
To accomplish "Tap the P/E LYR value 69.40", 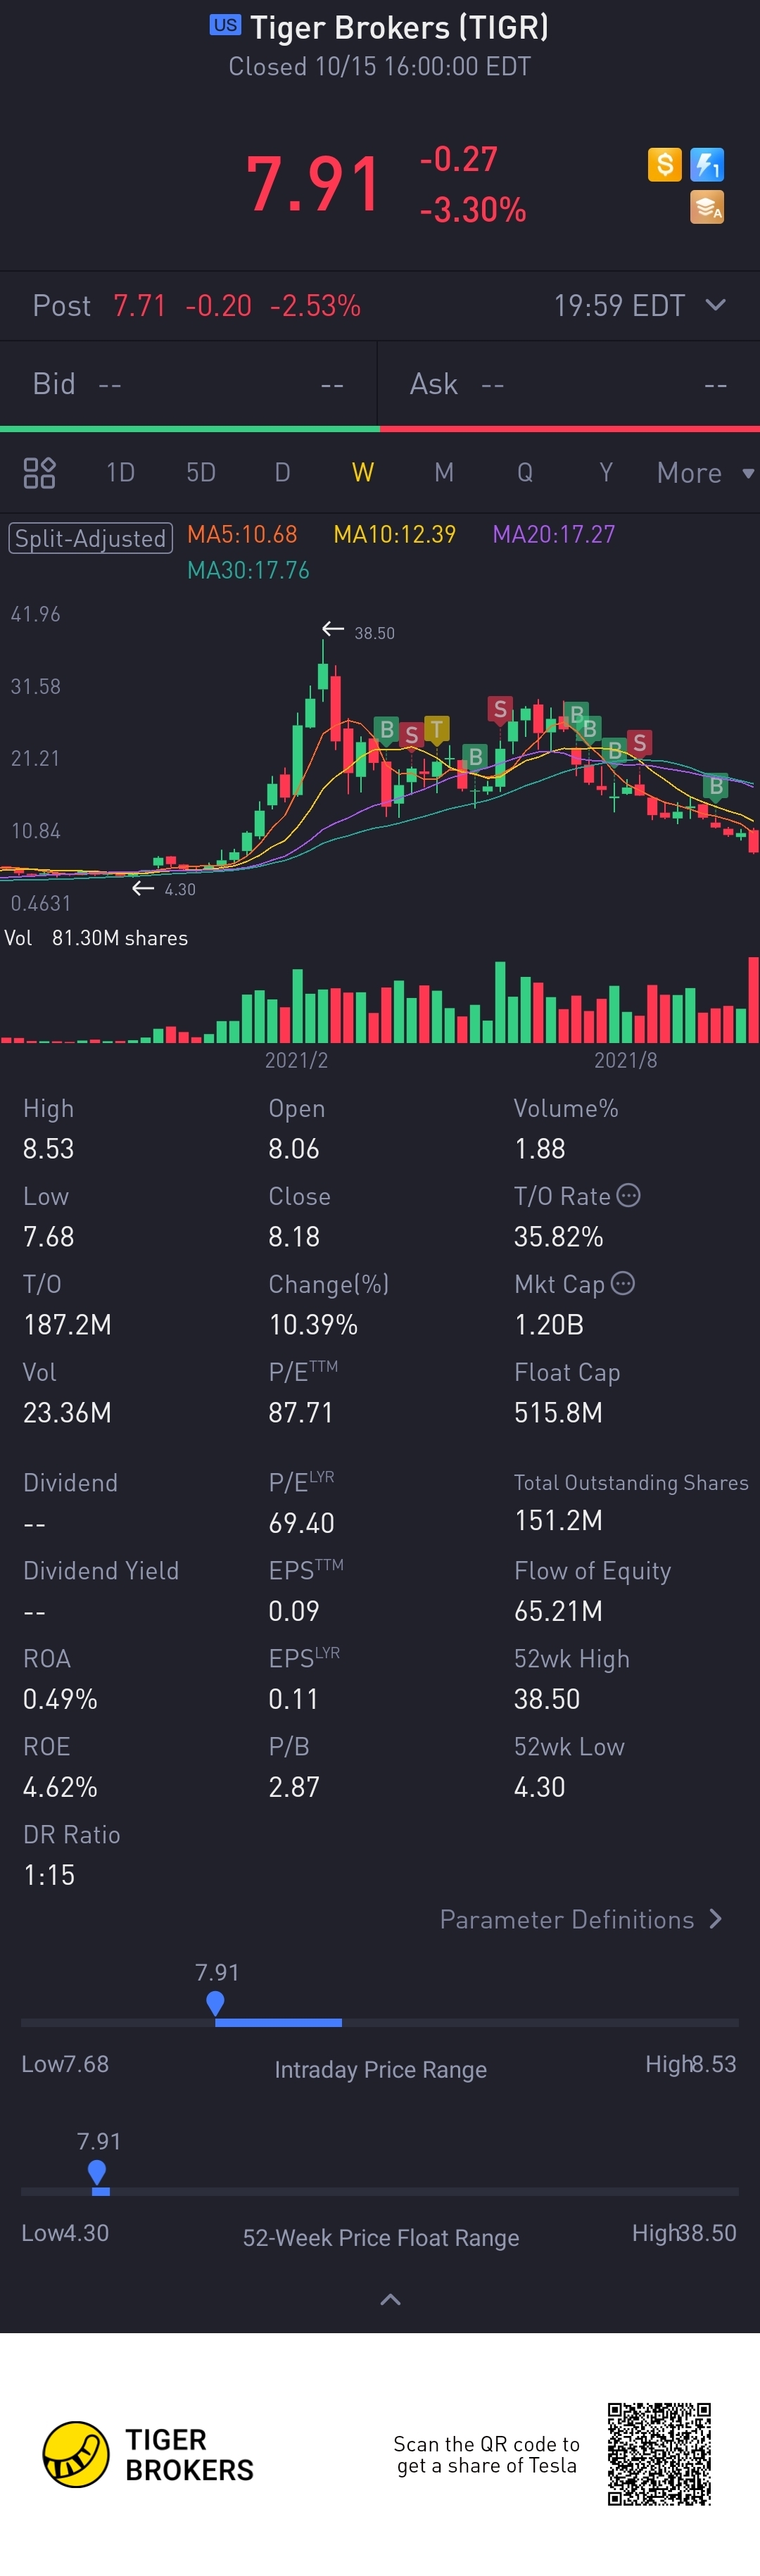I will 301,1523.
